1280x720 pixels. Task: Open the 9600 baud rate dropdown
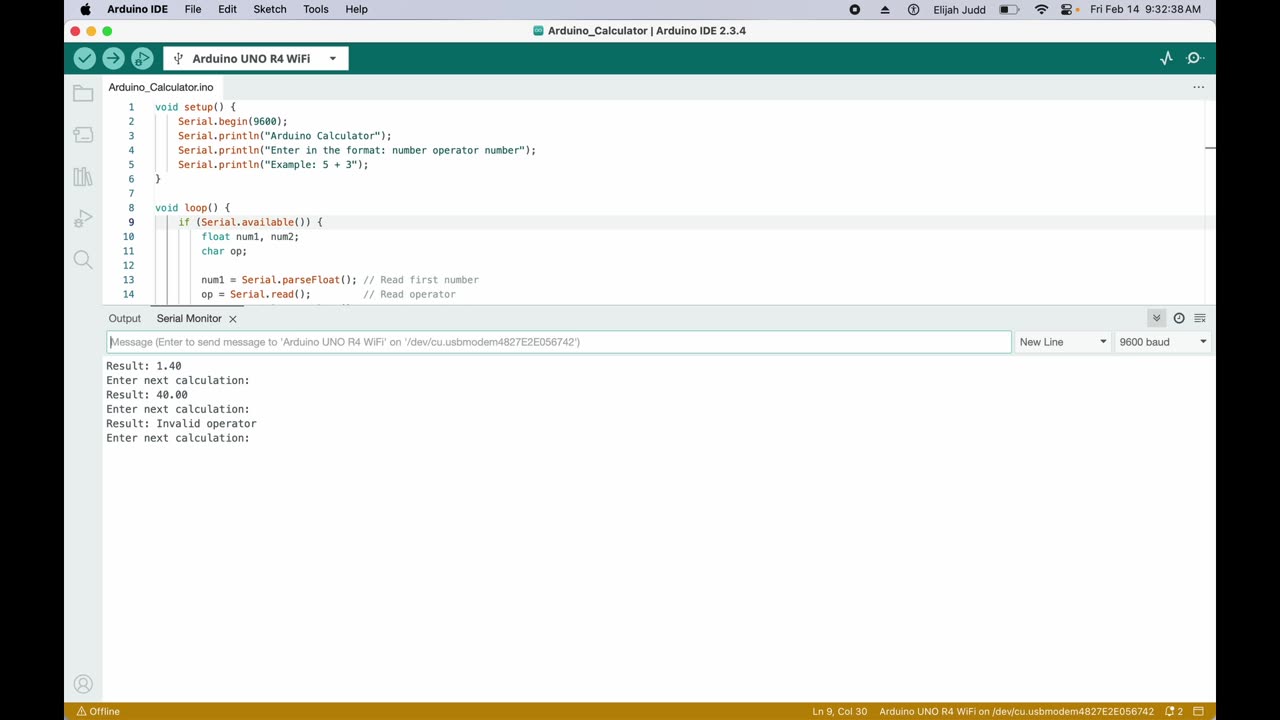pos(1163,342)
